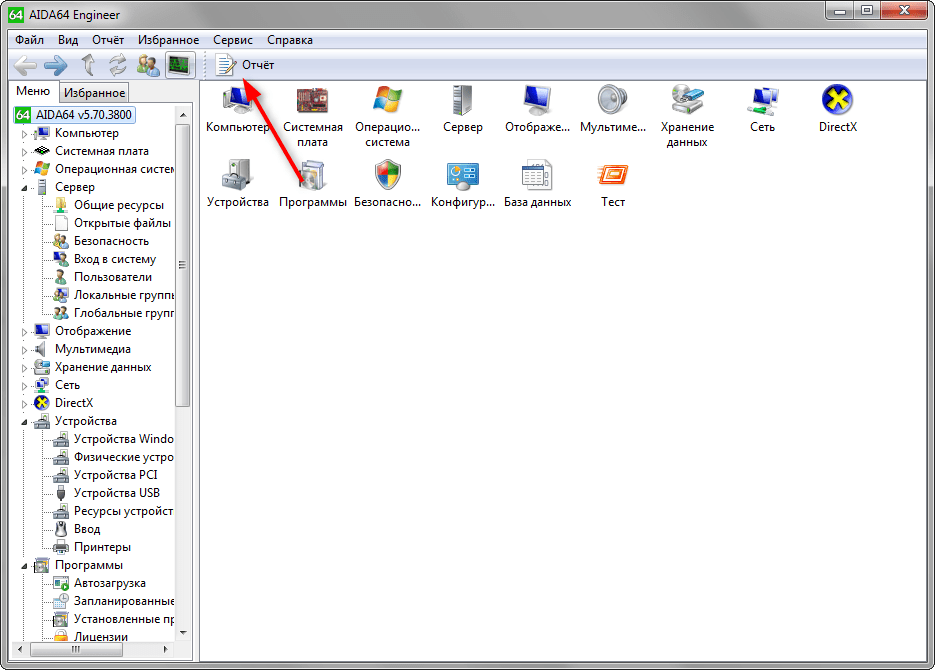Go back with the left arrow toolbar button
Screen dimensions: 935x670
tap(25, 65)
